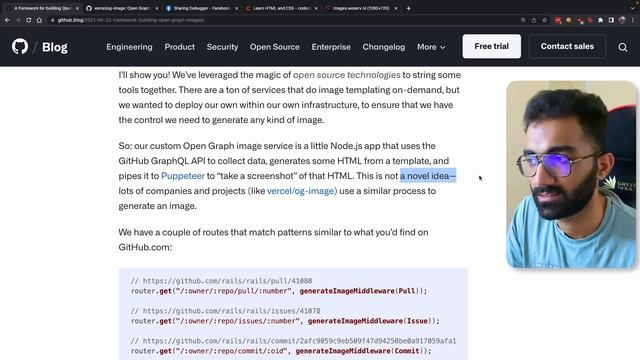Screen dimensions: 640x360
Task: Open the browser profile avatar
Action: 622,20
